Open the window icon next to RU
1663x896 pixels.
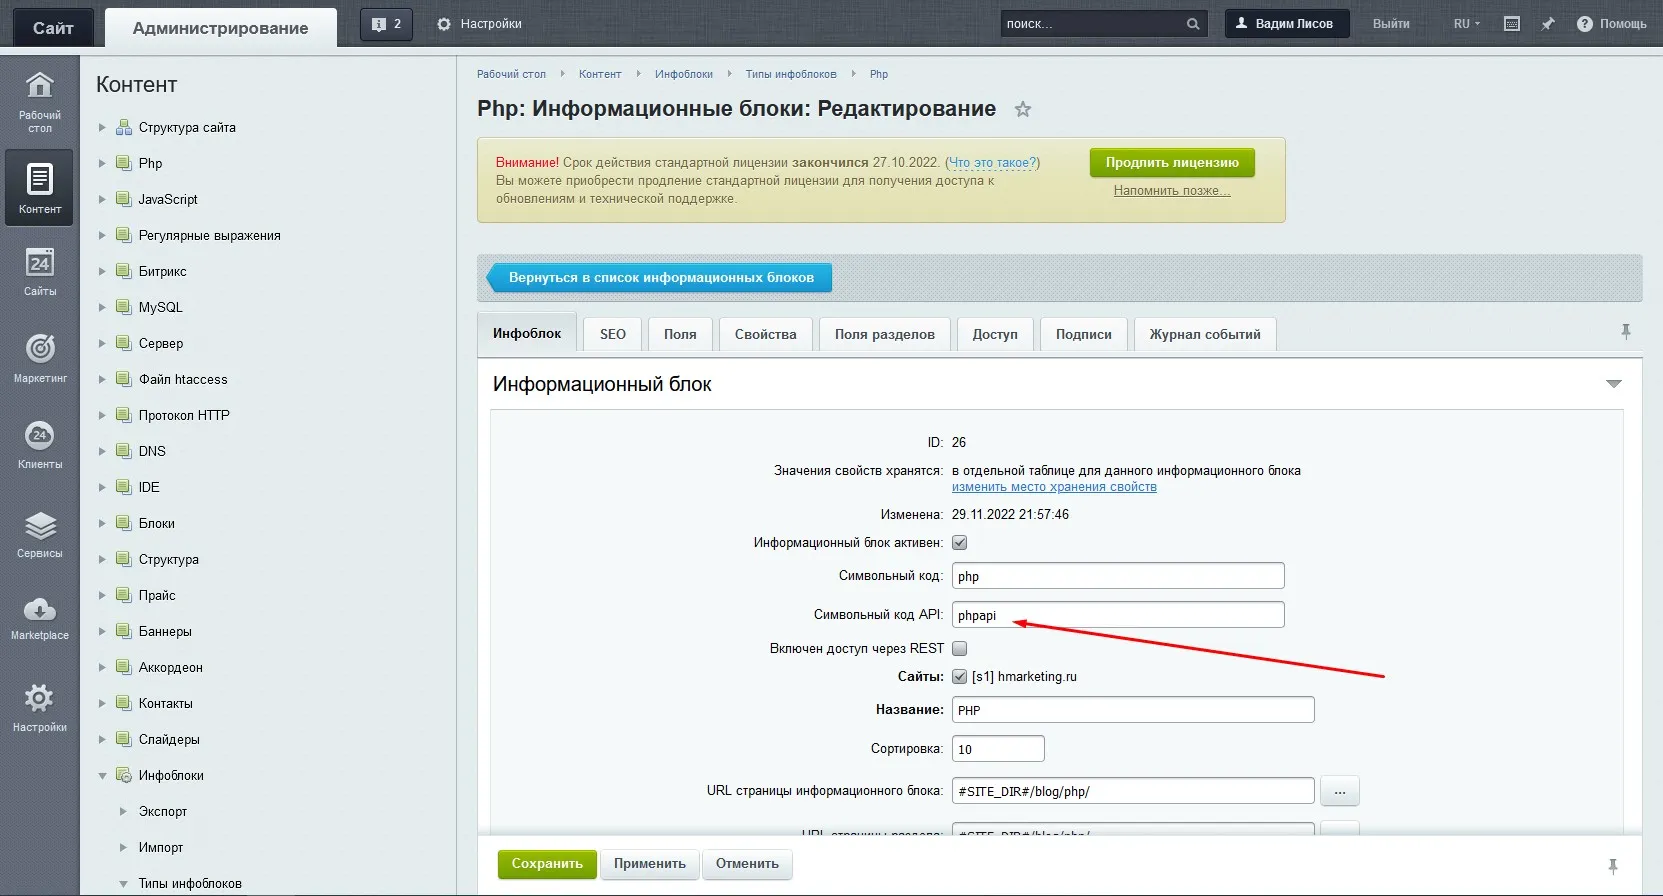click(x=1512, y=24)
